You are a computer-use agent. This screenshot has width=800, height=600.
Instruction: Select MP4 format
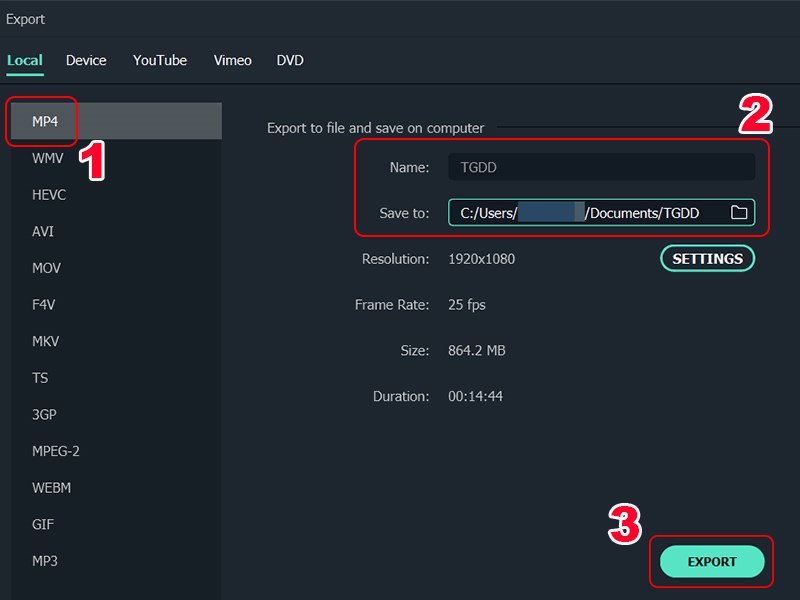(116, 121)
